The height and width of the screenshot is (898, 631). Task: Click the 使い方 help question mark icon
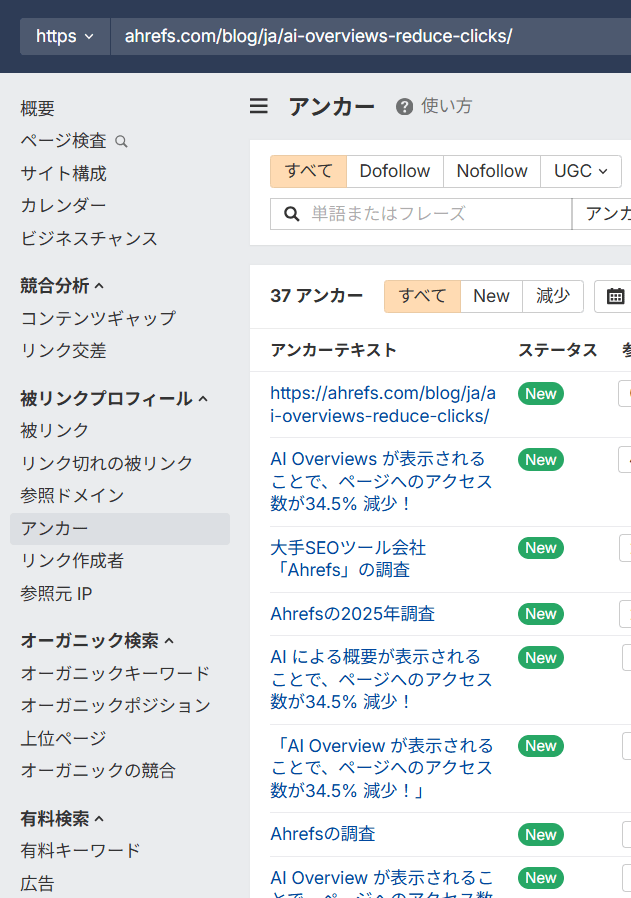pos(404,107)
